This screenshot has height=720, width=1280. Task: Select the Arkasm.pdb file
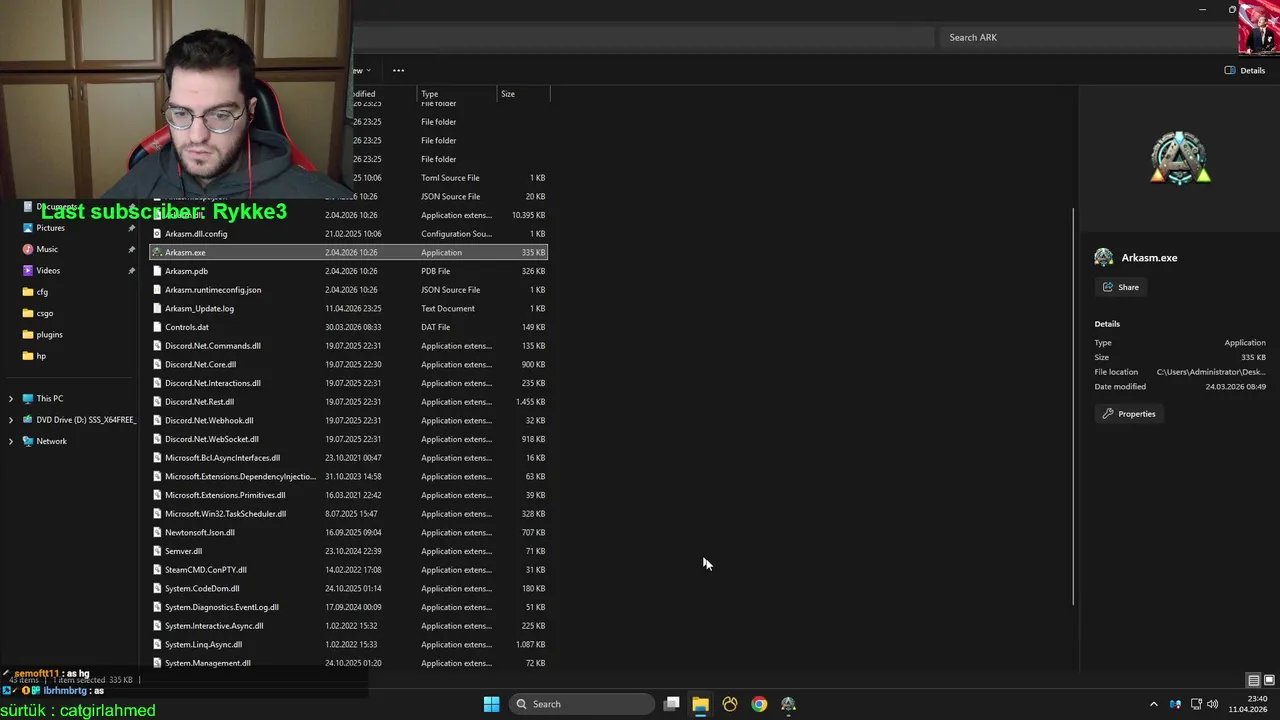(186, 271)
